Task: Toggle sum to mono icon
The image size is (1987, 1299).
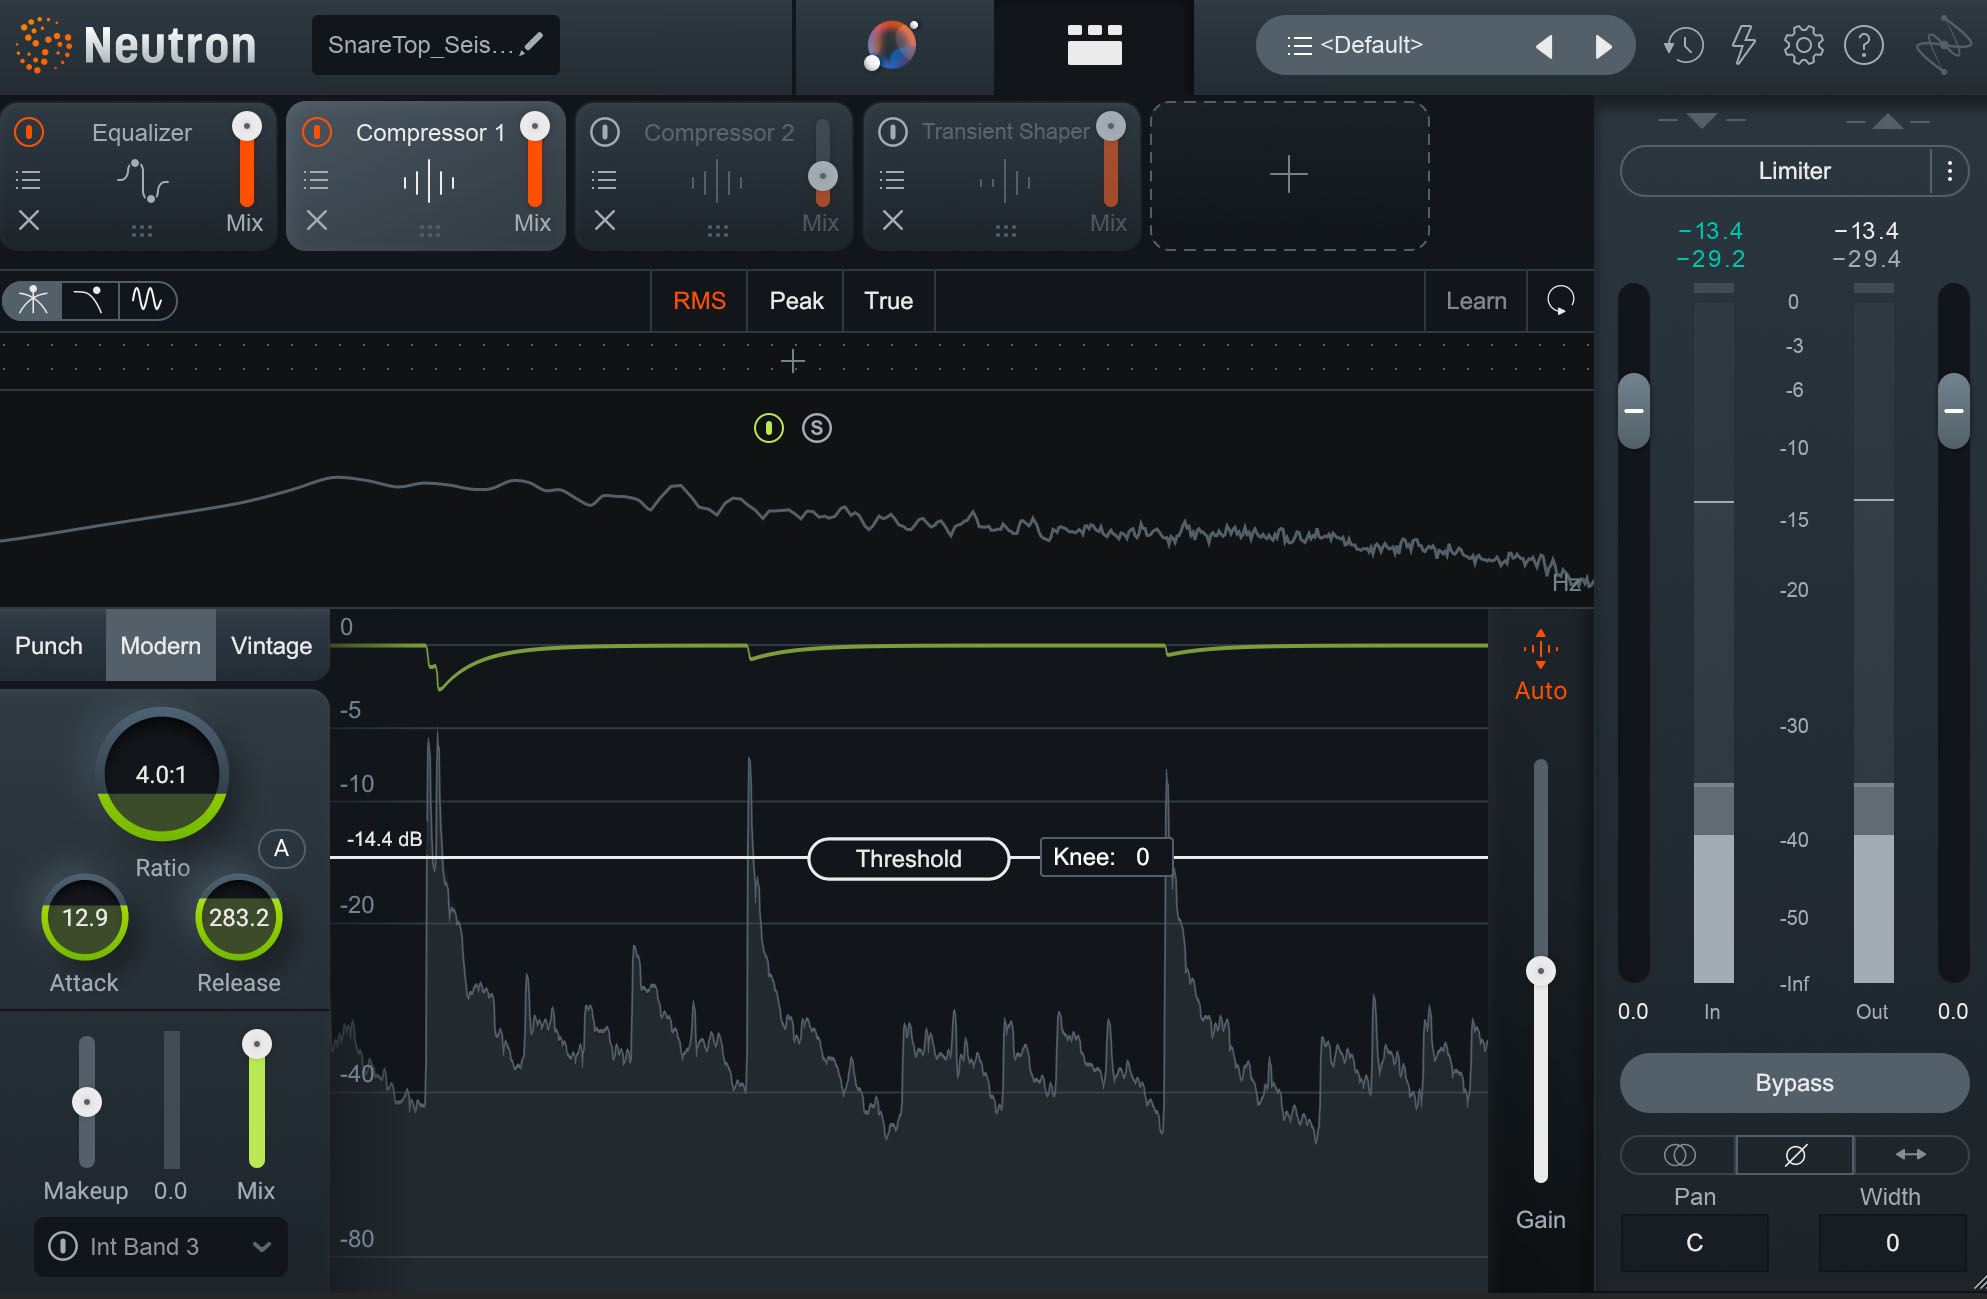Action: 1679,1155
